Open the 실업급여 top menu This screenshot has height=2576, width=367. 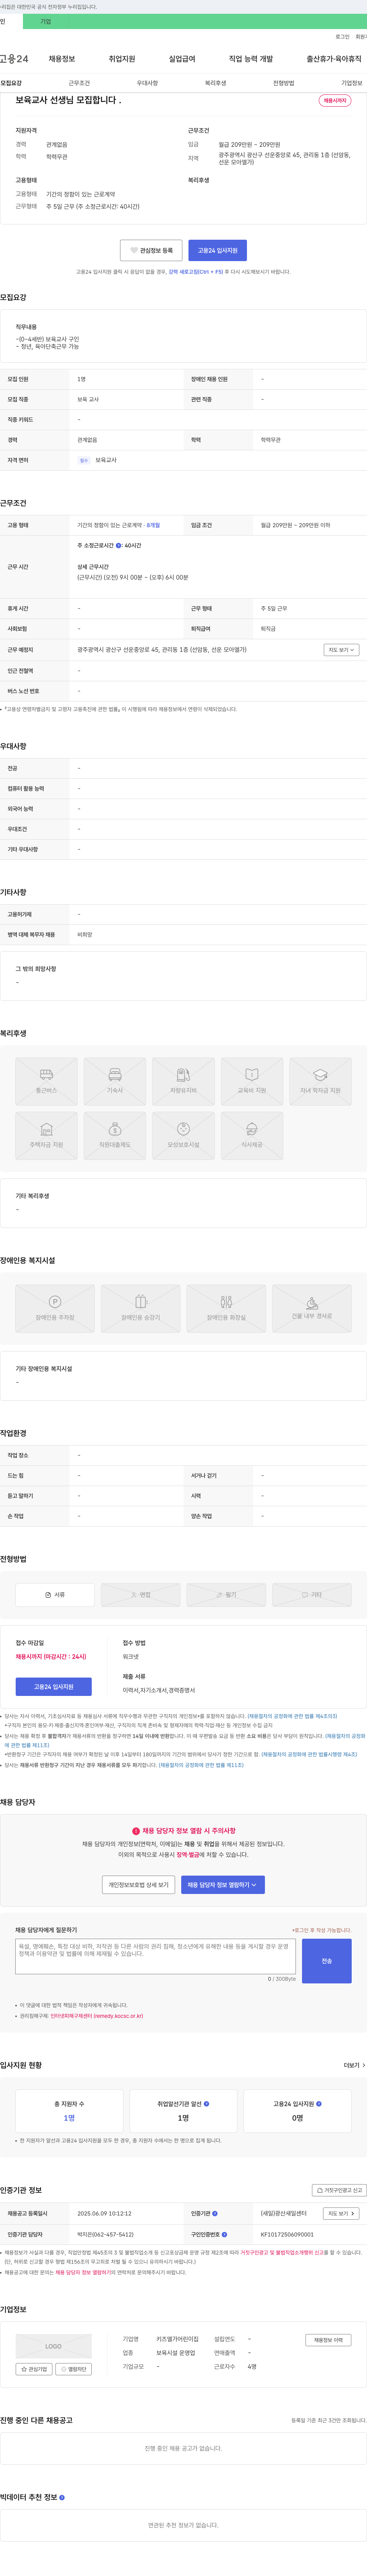[182, 59]
